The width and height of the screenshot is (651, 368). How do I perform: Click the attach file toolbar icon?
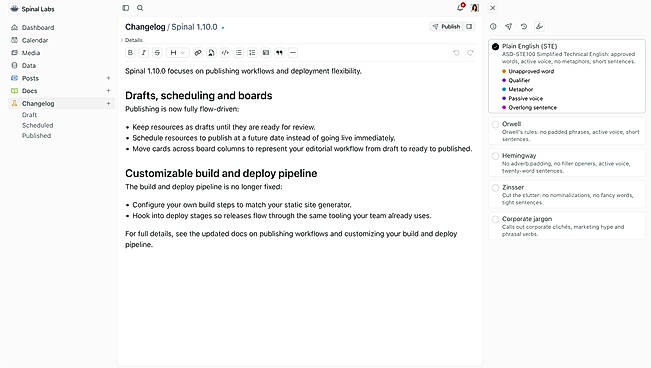(x=211, y=53)
